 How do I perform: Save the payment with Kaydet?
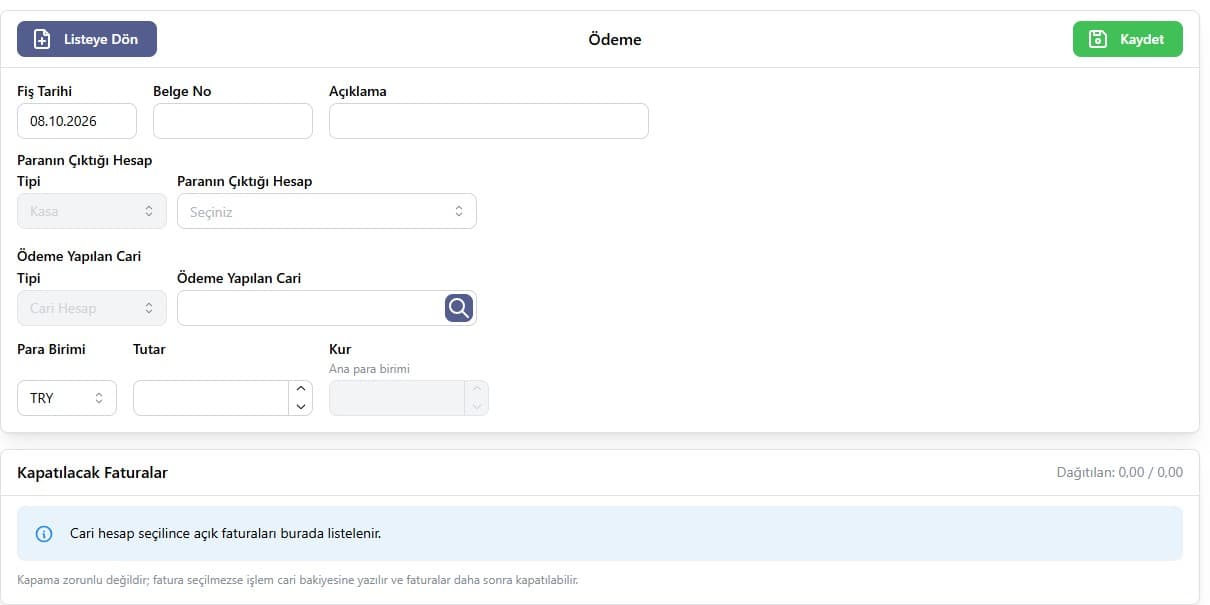pyautogui.click(x=1128, y=39)
